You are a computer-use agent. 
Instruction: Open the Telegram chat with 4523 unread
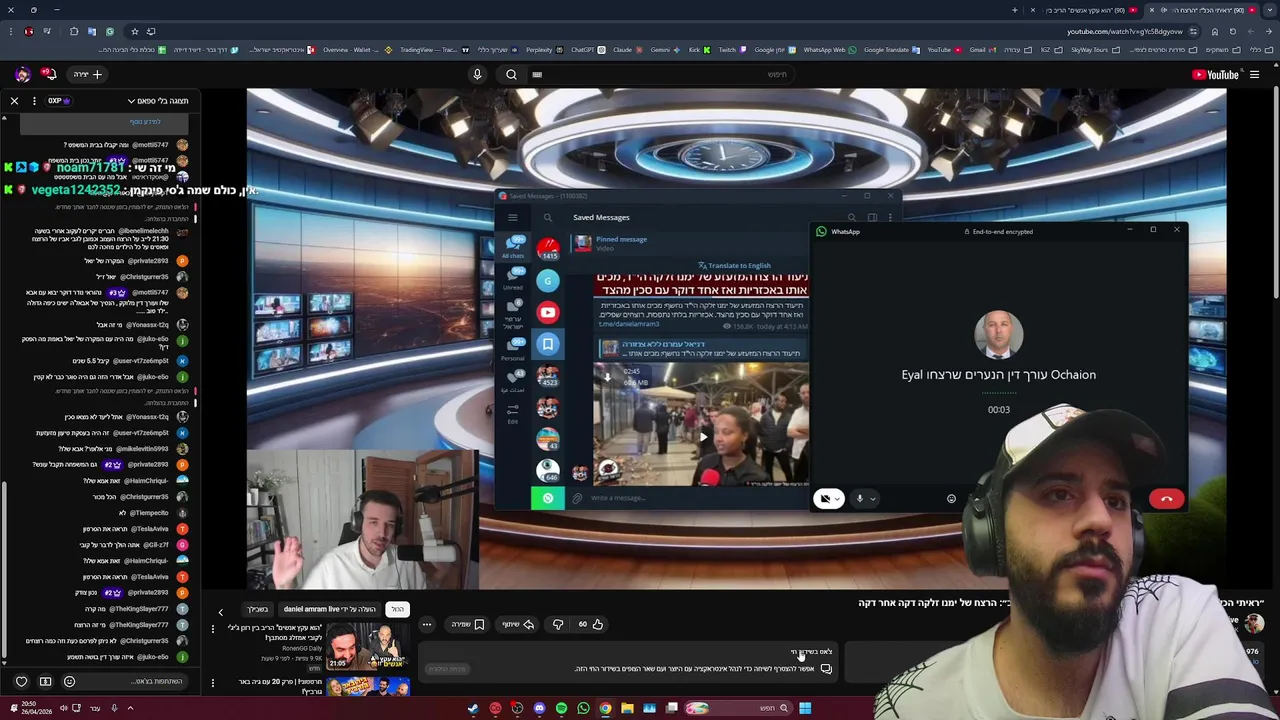point(547,377)
